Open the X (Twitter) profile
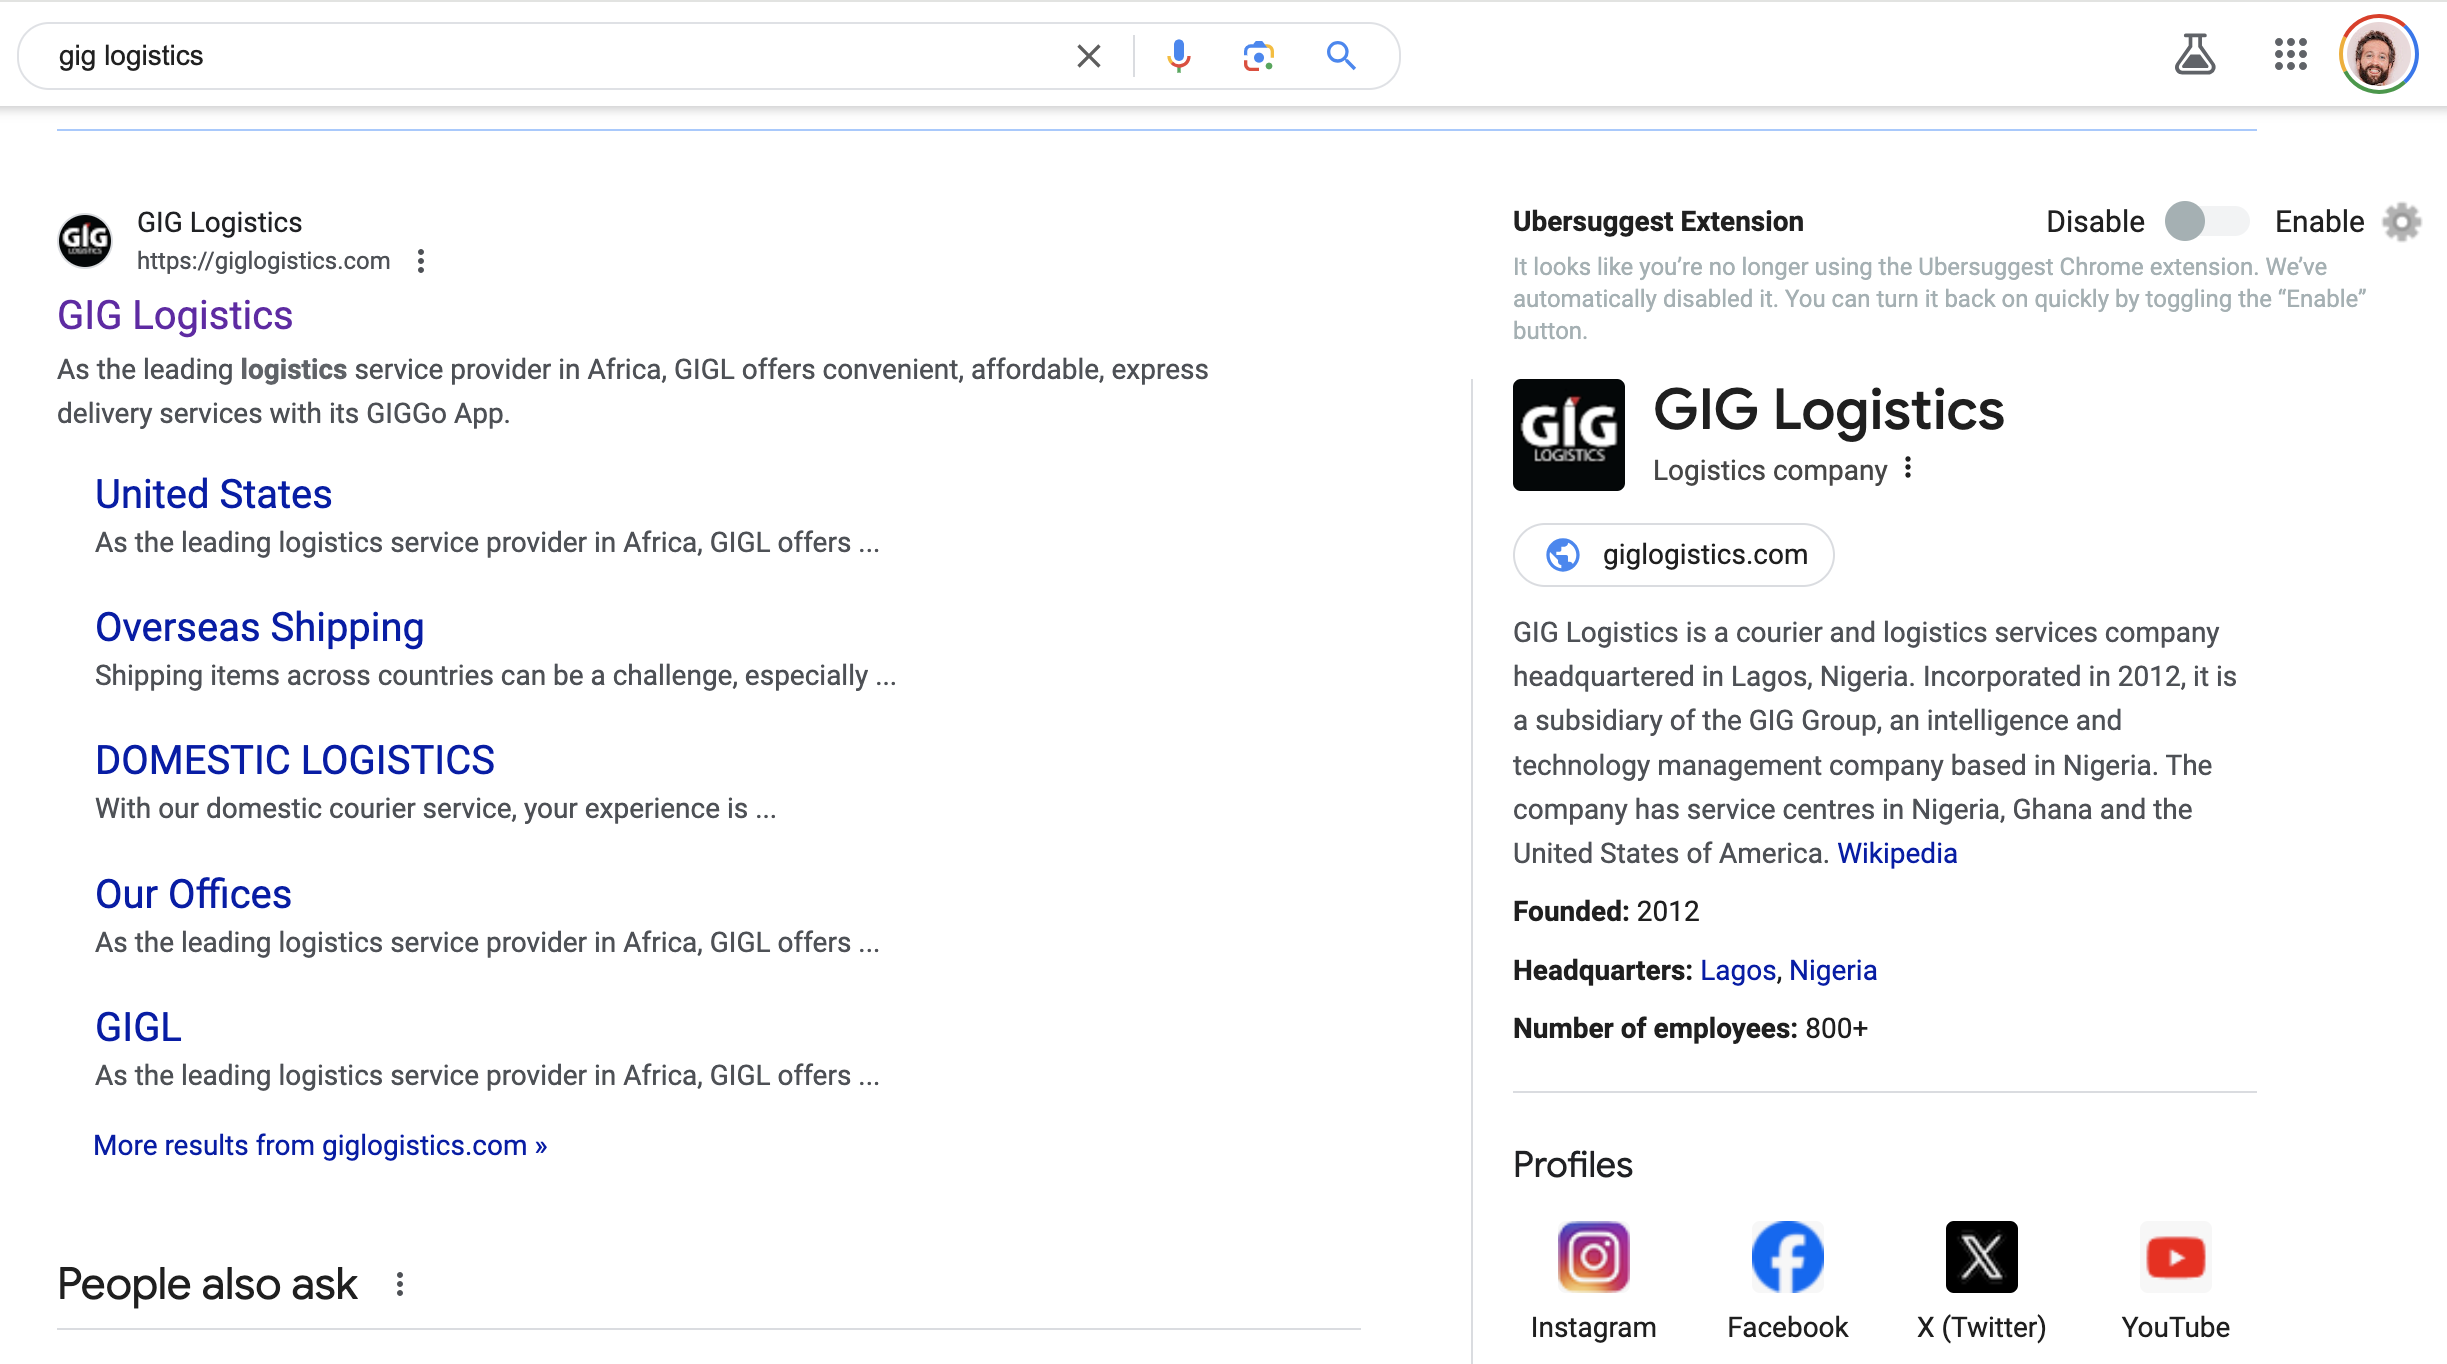This screenshot has height=1364, width=2447. point(1981,1257)
